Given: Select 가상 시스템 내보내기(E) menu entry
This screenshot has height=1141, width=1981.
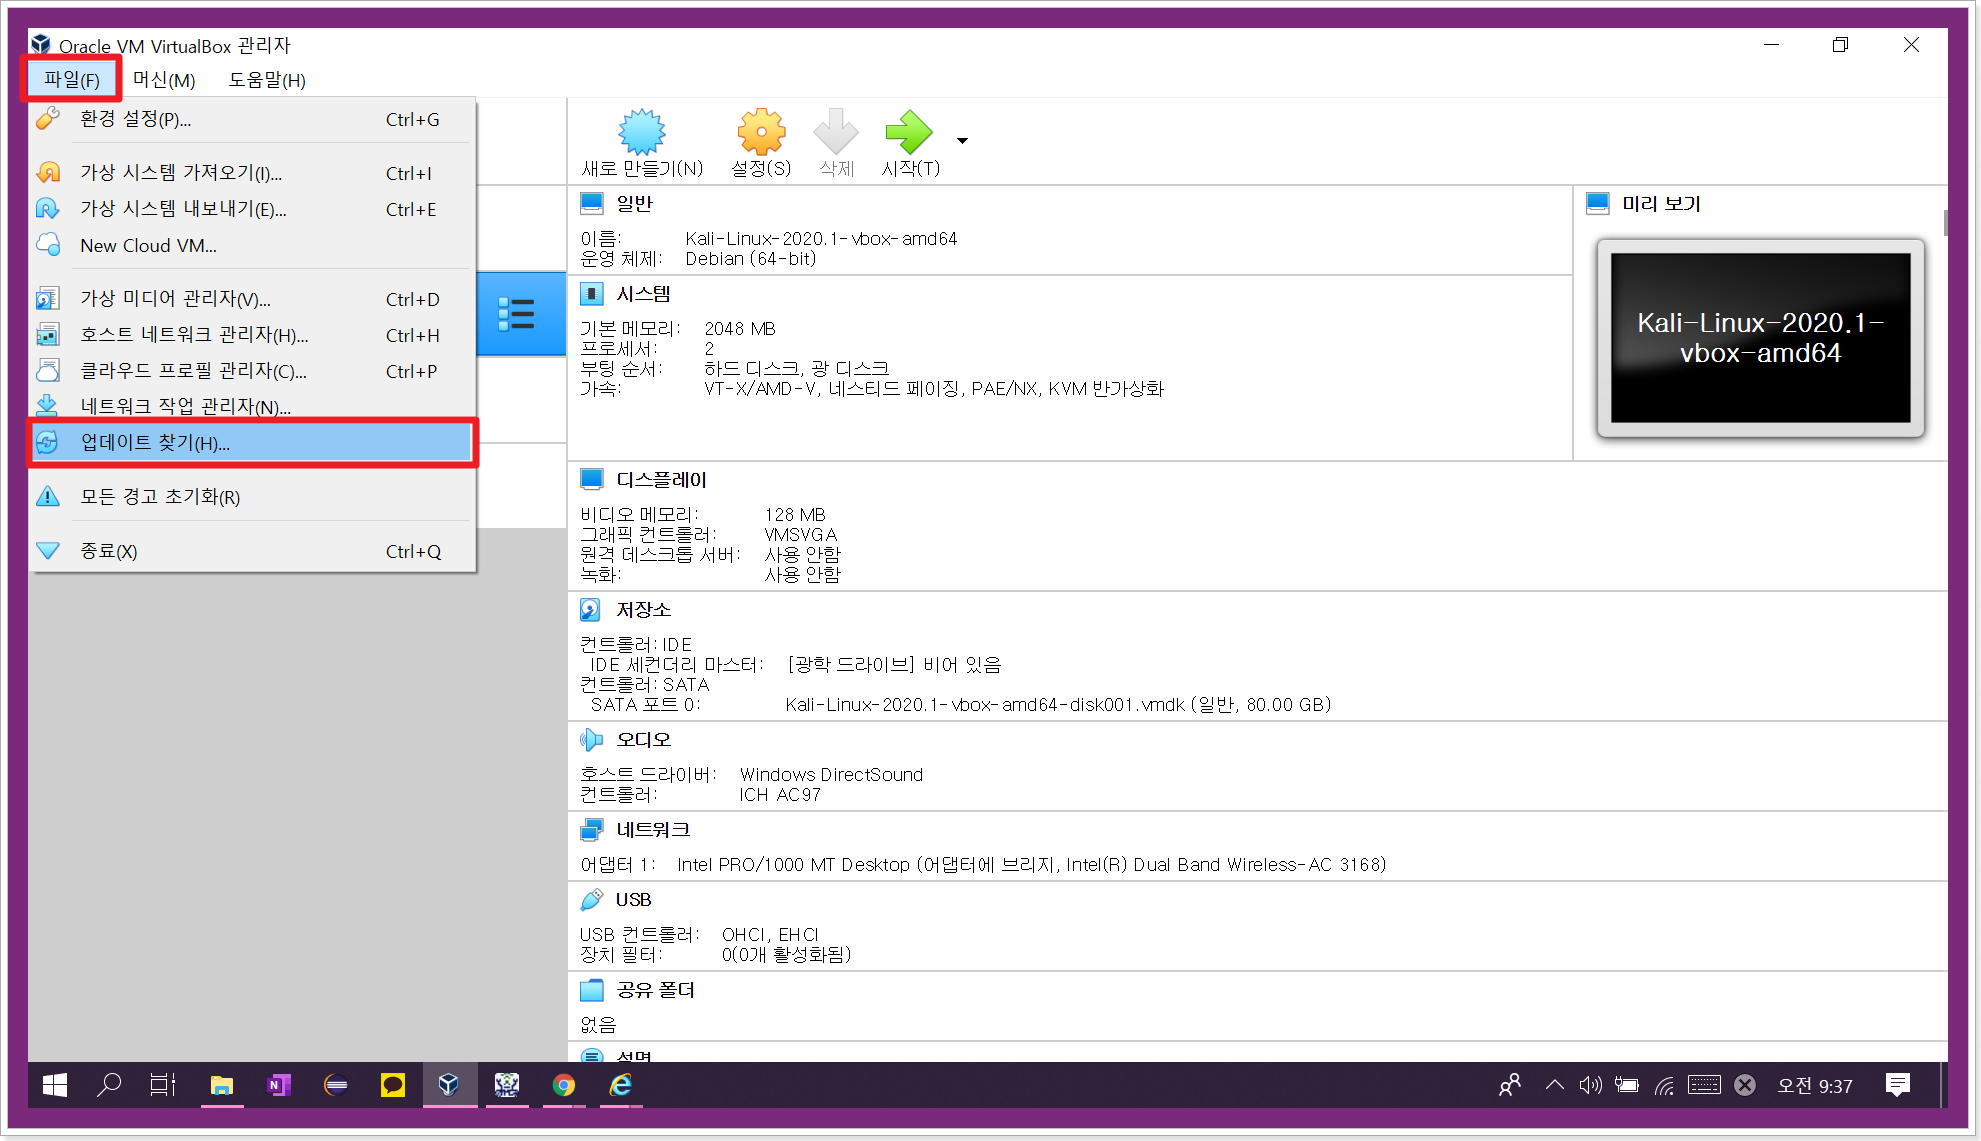Looking at the screenshot, I should (x=252, y=209).
